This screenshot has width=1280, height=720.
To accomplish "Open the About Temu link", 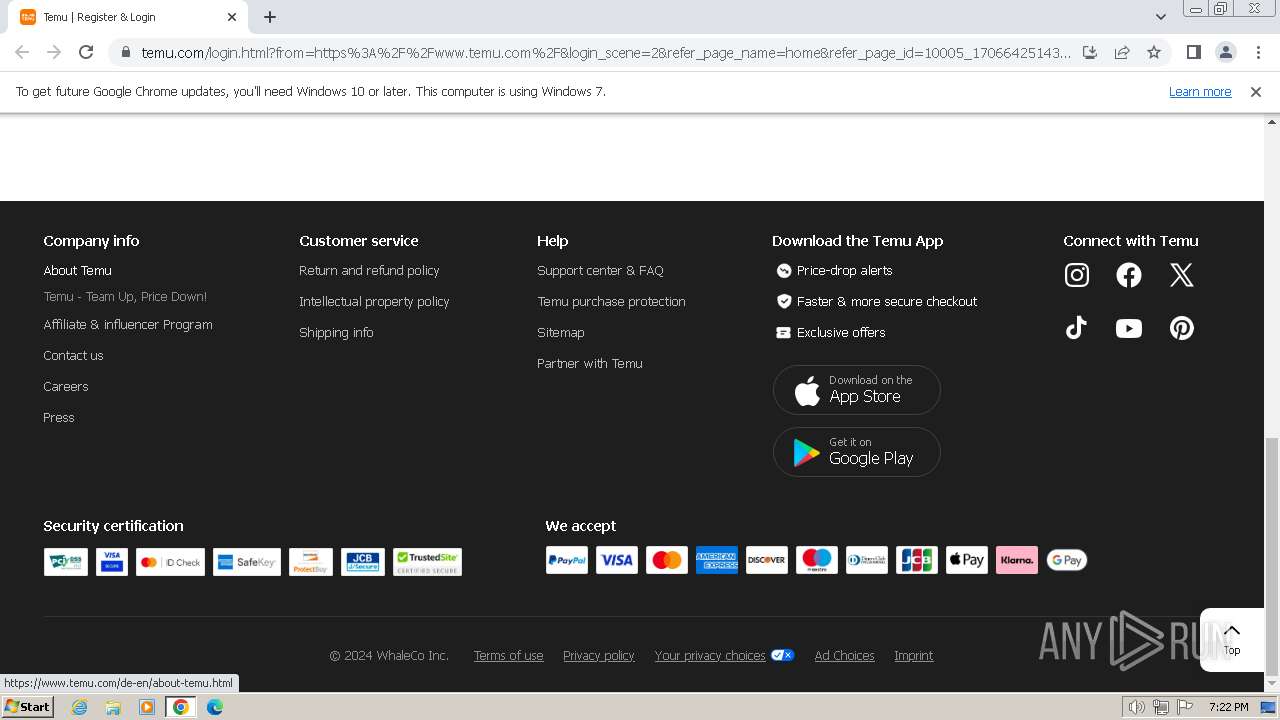I will pos(77,271).
